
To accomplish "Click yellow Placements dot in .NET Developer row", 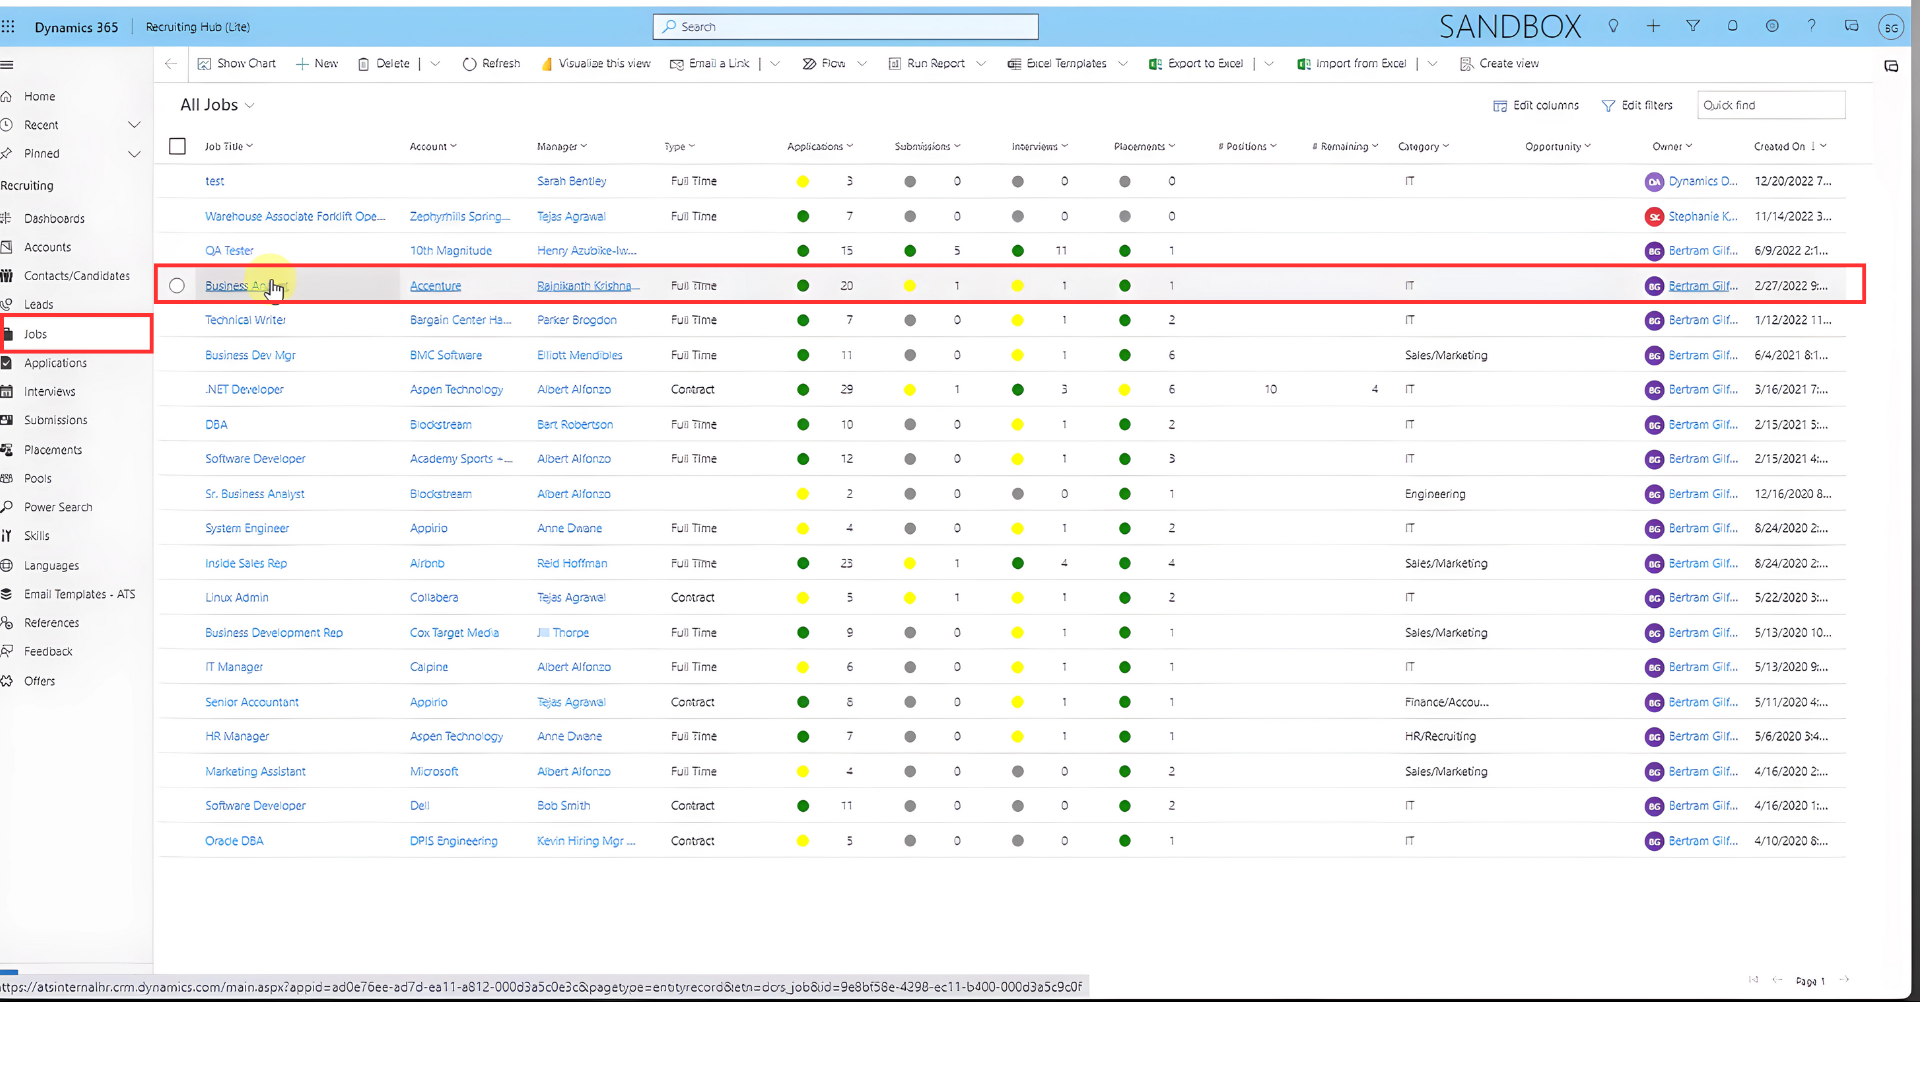I will pyautogui.click(x=1125, y=390).
